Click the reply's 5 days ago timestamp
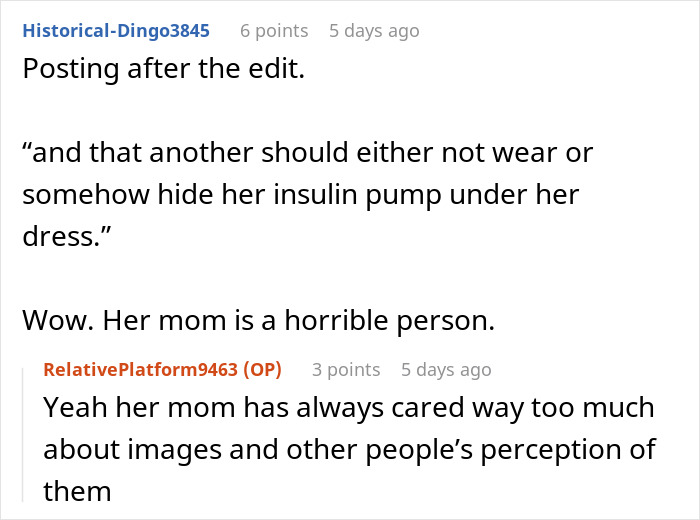The width and height of the screenshot is (700, 520). tap(446, 370)
